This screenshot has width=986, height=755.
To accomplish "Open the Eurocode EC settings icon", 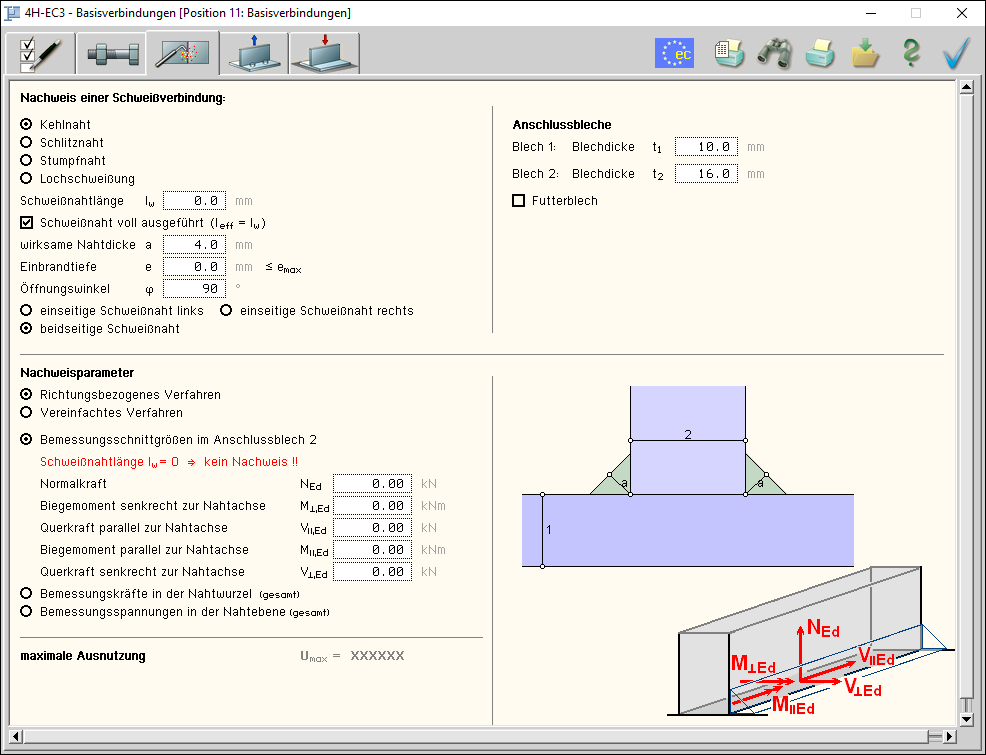I will [674, 53].
